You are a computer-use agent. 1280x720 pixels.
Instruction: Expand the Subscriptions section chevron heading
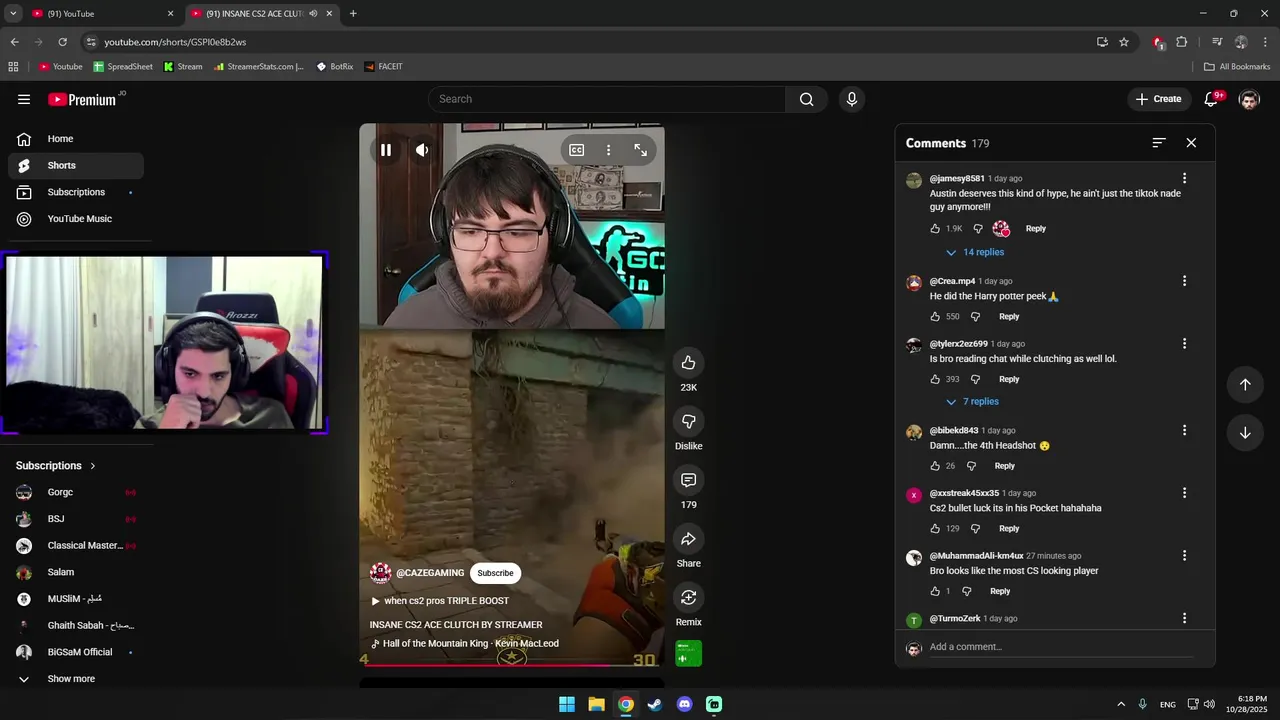pyautogui.click(x=57, y=466)
